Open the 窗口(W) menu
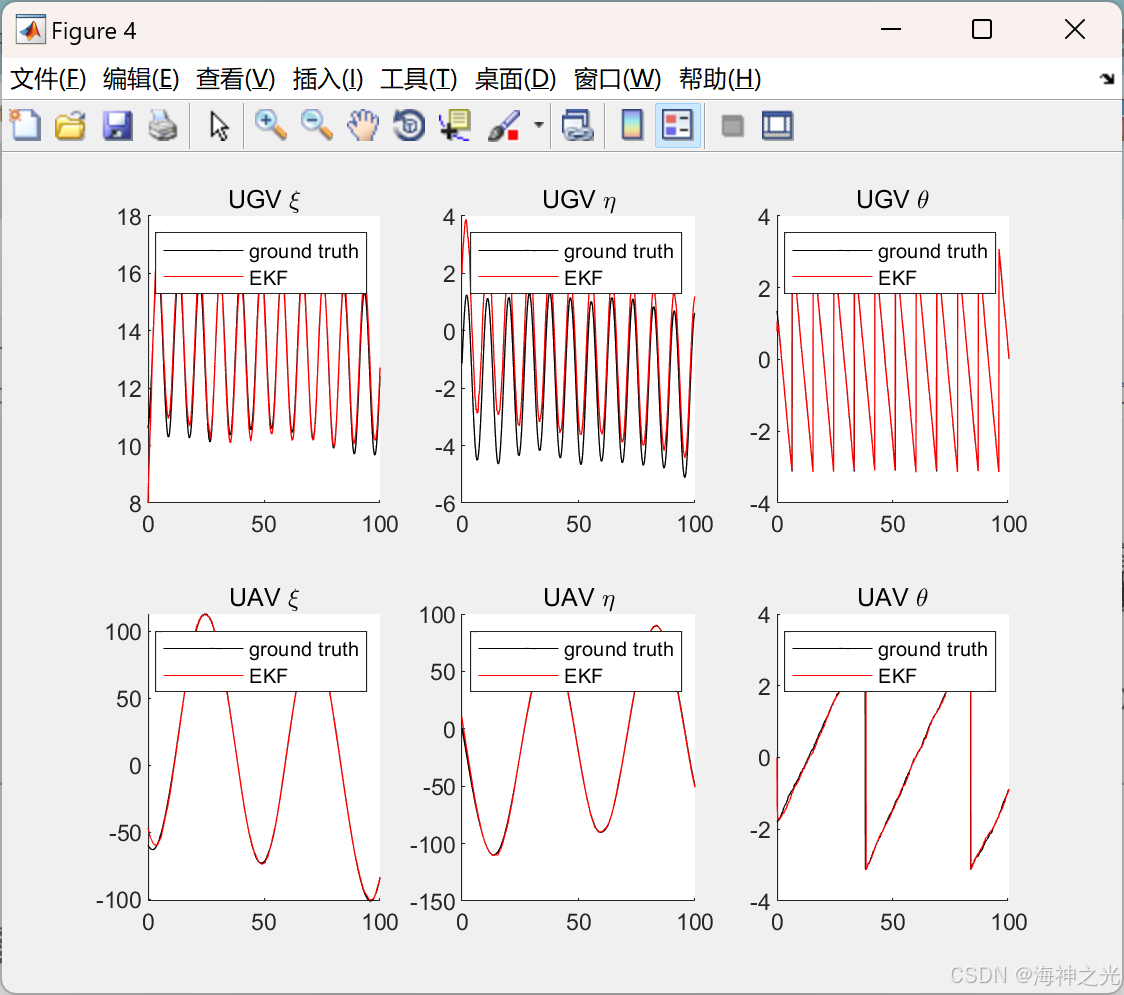1124x995 pixels. pos(617,79)
